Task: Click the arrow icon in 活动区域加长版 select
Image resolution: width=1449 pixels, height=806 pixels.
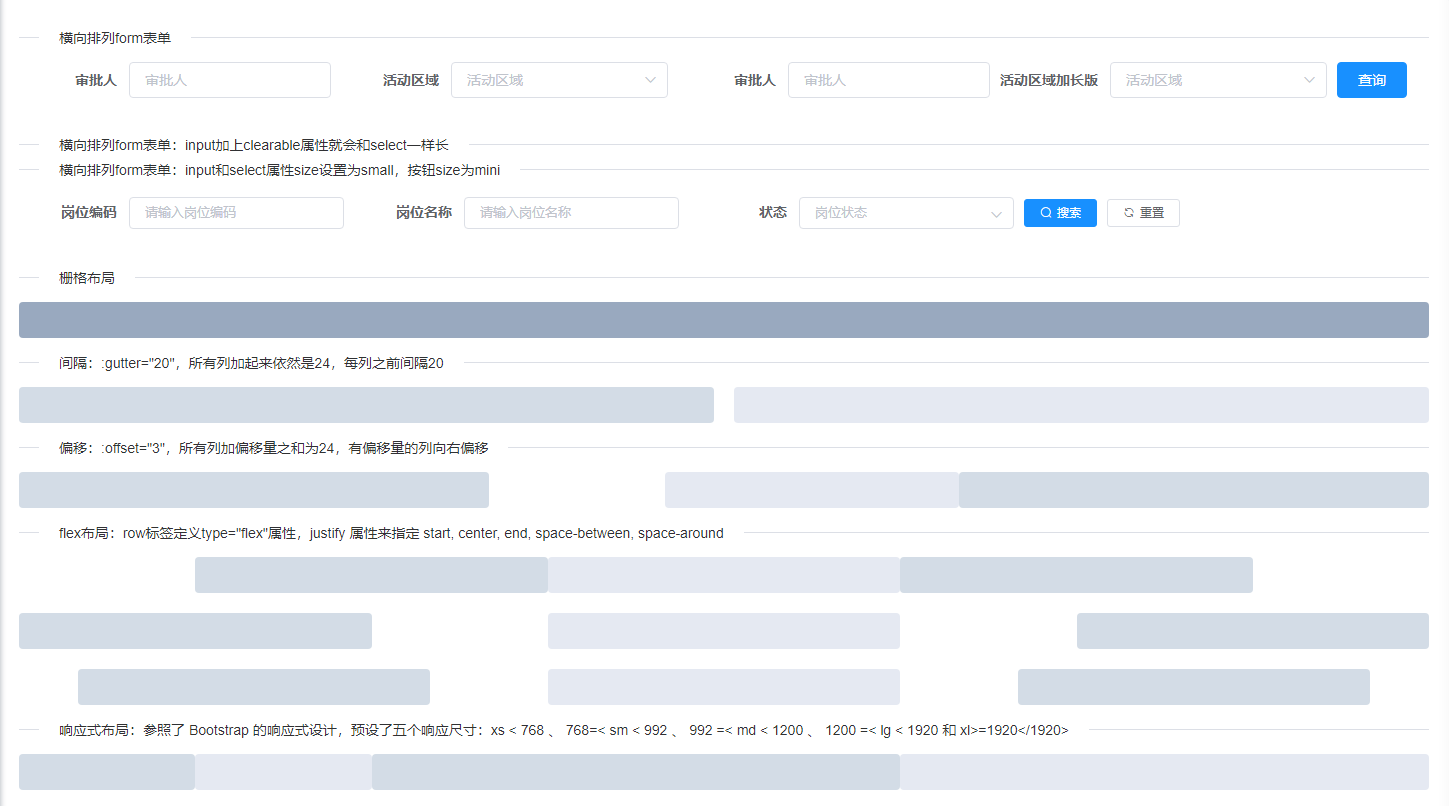Action: [x=1310, y=80]
